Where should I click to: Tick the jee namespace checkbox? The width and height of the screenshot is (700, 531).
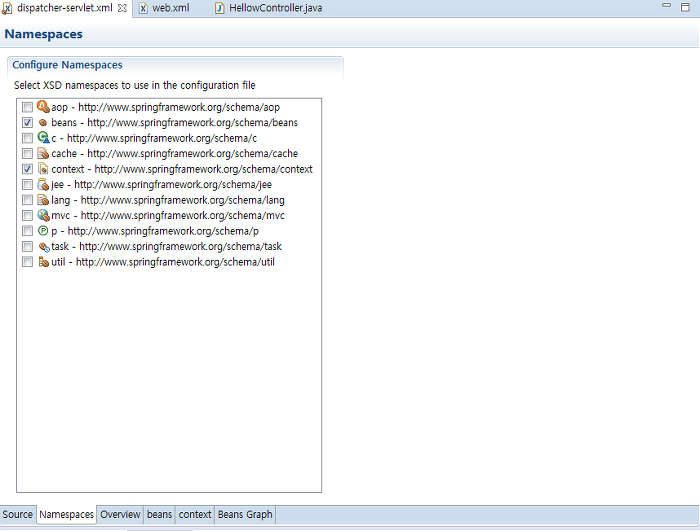28,184
